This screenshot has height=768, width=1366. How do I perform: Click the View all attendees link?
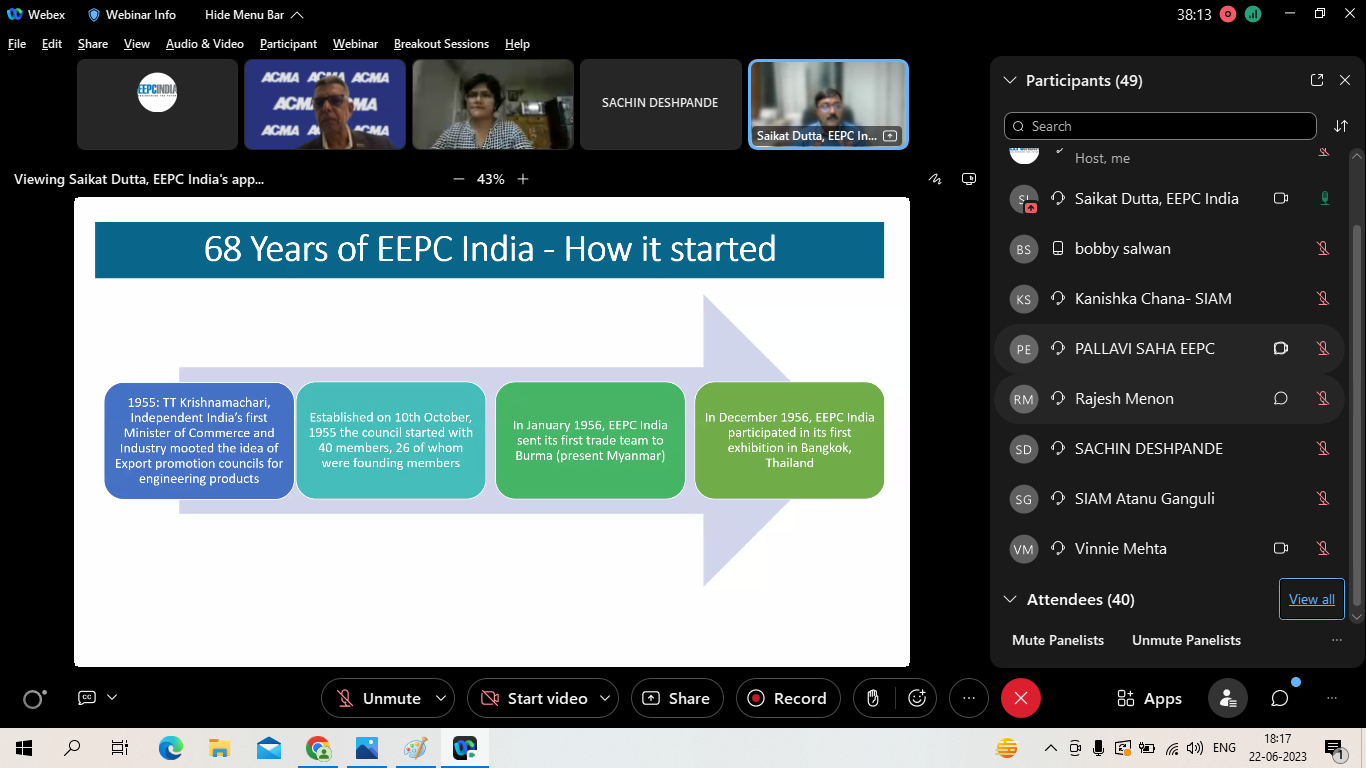pyautogui.click(x=1312, y=599)
